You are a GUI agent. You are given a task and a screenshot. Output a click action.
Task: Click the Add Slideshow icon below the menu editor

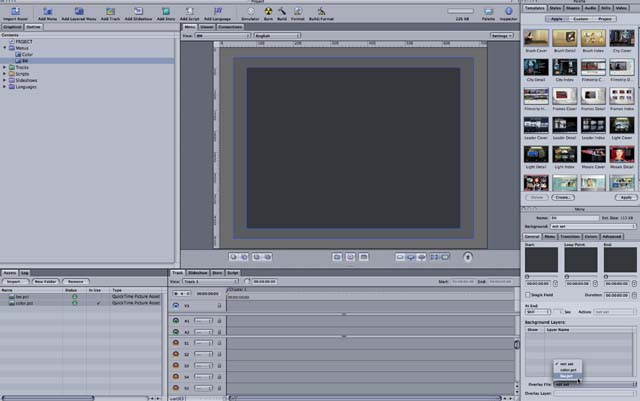tap(350, 257)
